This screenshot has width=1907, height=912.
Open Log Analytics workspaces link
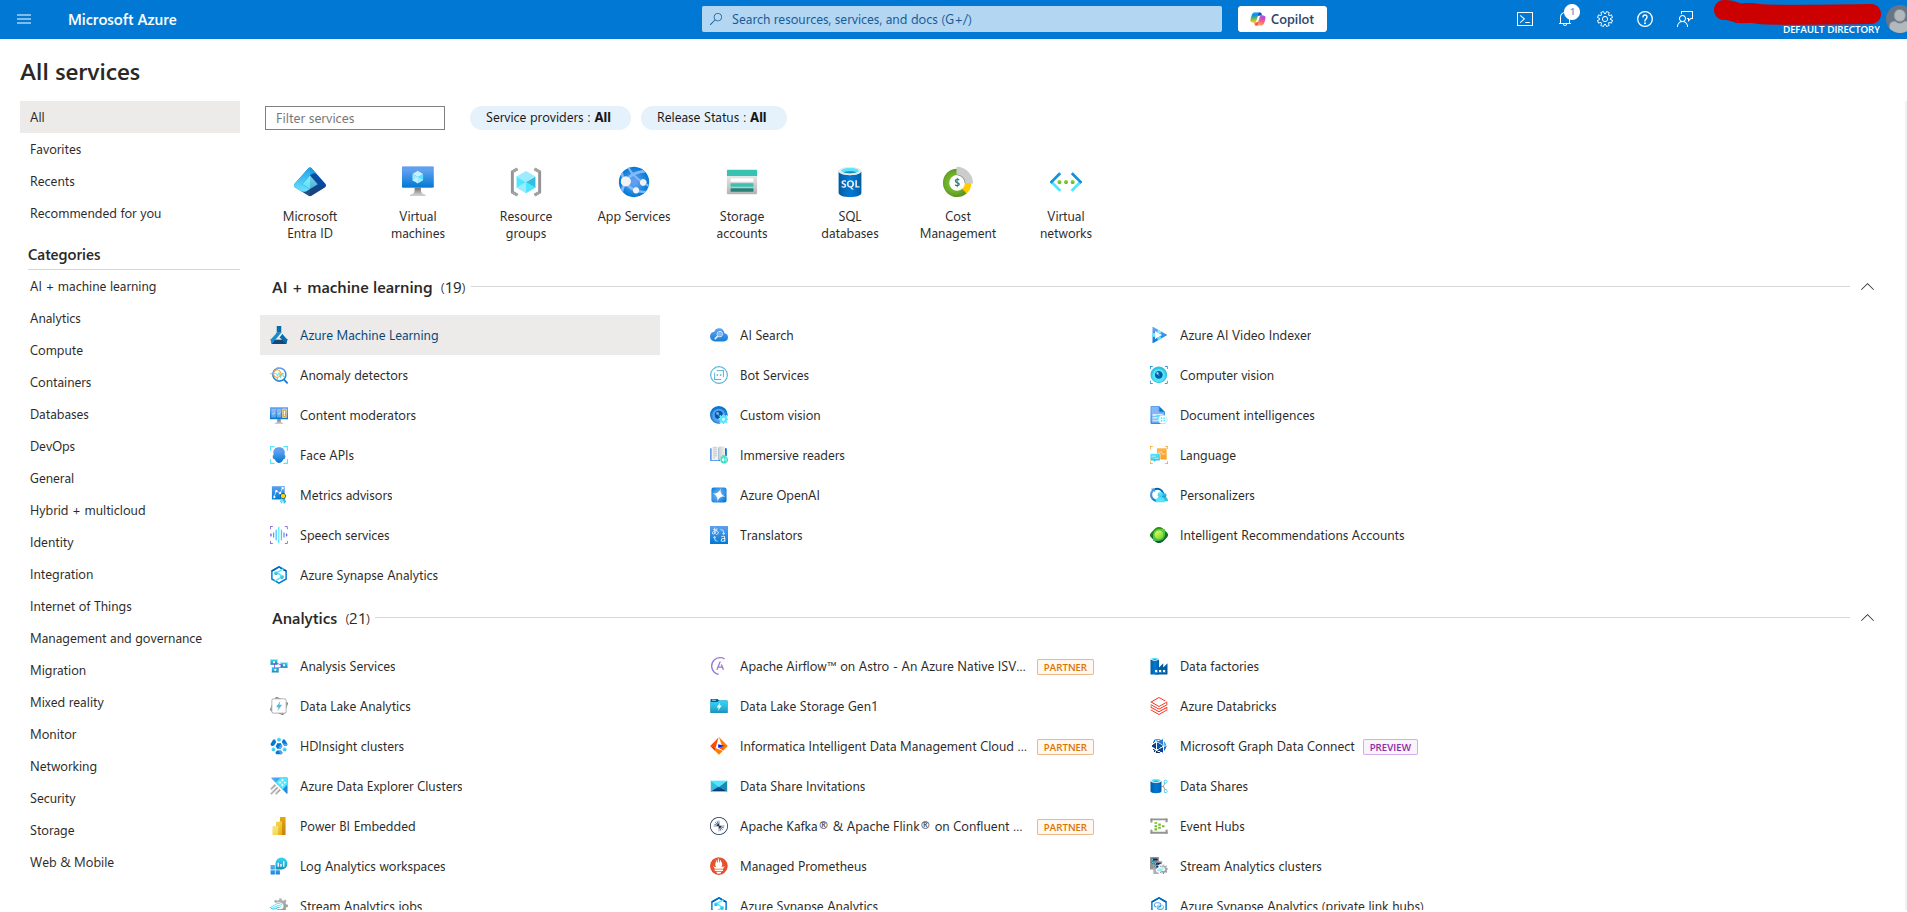[373, 867]
